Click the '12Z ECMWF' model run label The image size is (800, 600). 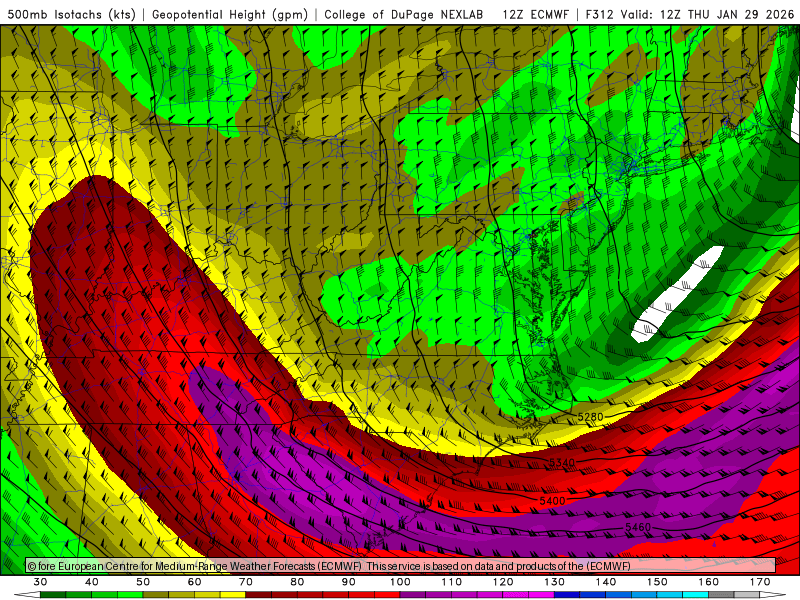click(x=535, y=14)
